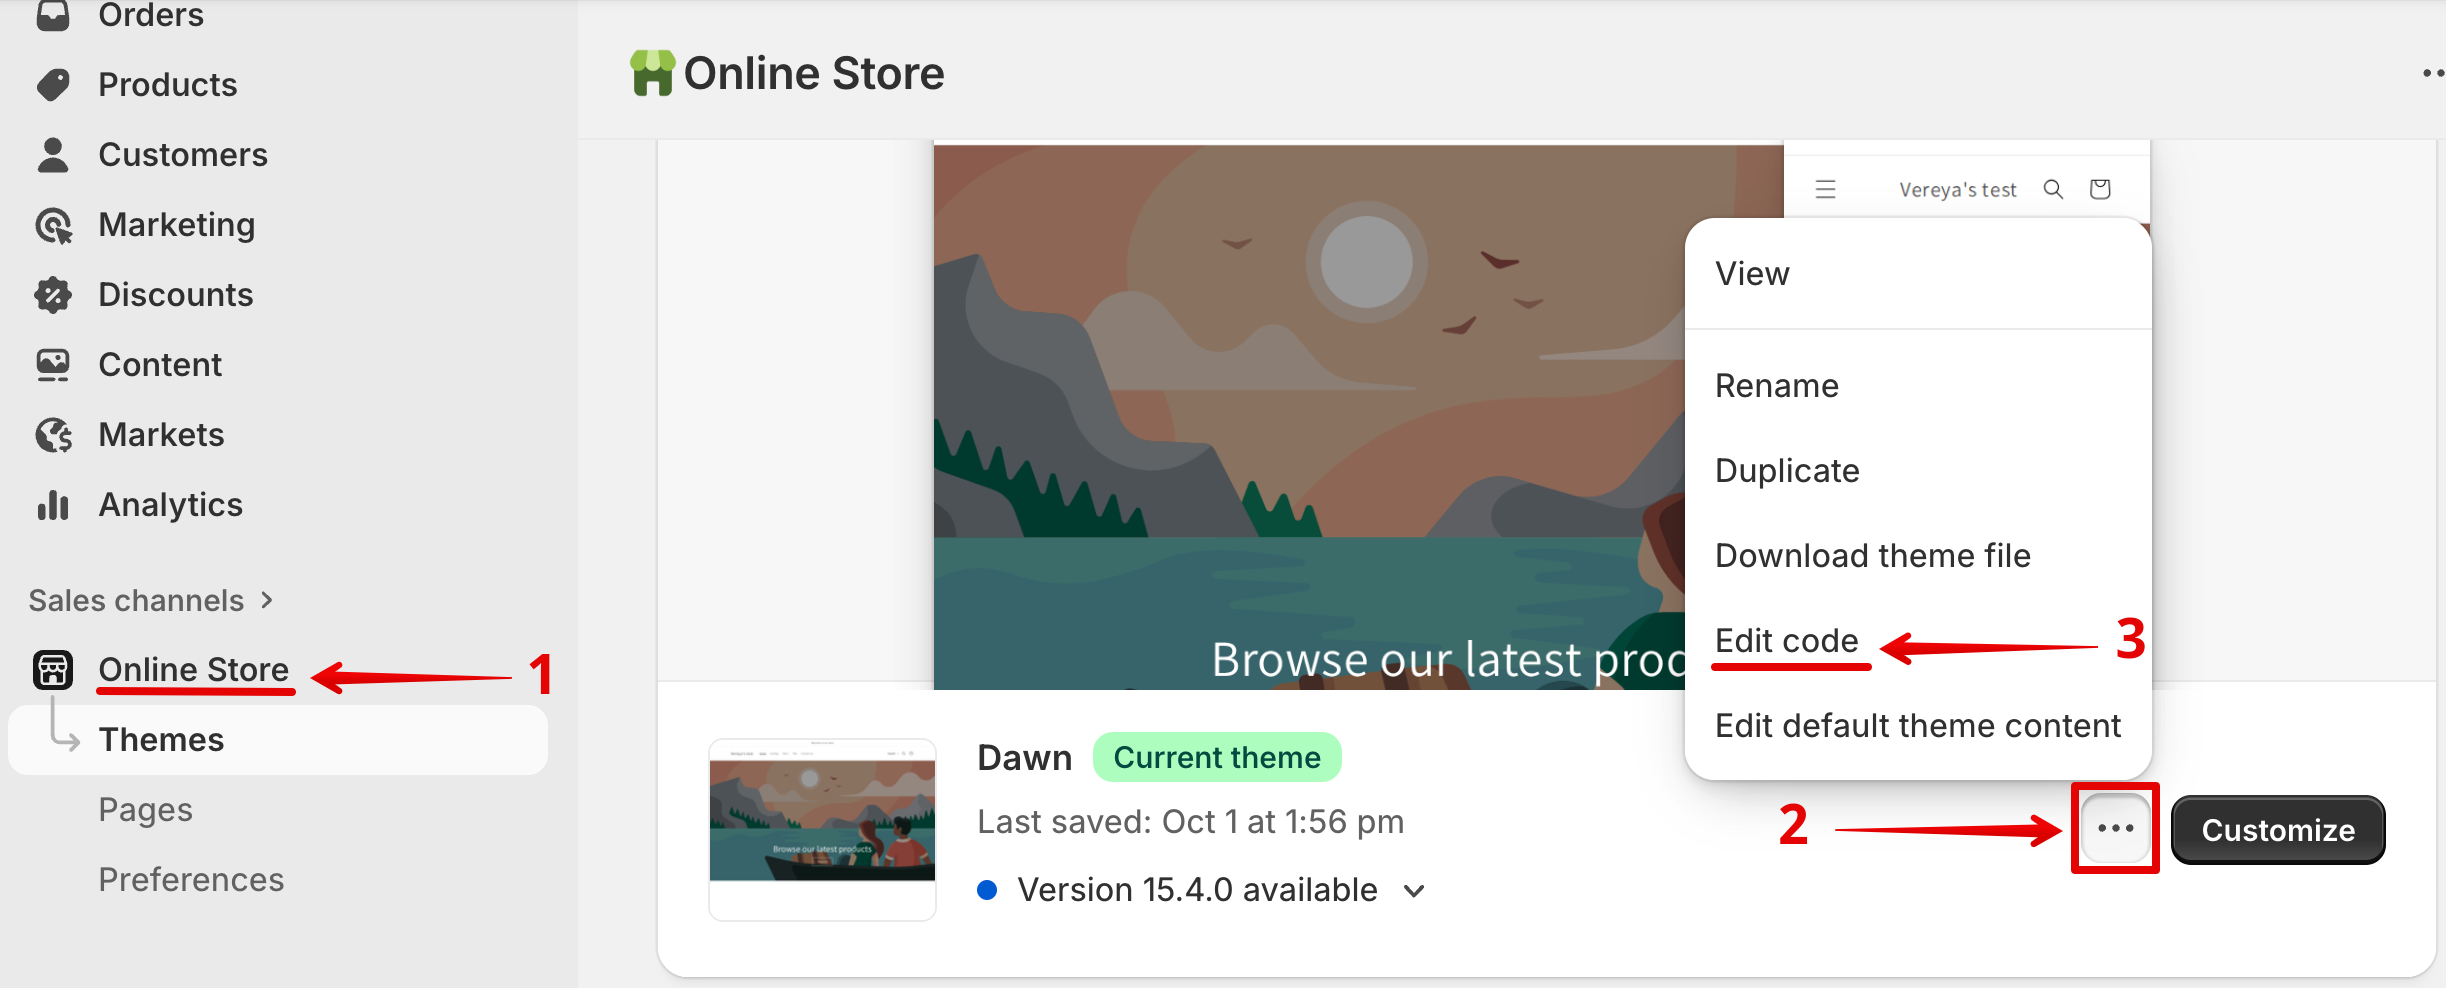Click Vereya's test store name in preview
Image resolution: width=2446 pixels, height=988 pixels.
[x=1957, y=190]
